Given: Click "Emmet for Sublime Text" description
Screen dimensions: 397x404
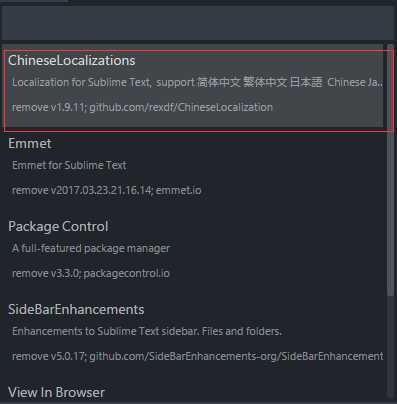Looking at the screenshot, I should (69, 165).
